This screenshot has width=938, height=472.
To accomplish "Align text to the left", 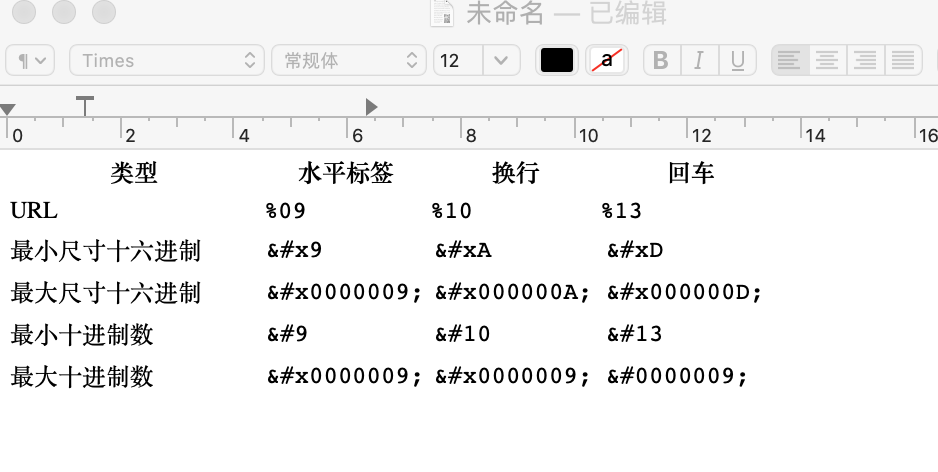I will [x=790, y=60].
